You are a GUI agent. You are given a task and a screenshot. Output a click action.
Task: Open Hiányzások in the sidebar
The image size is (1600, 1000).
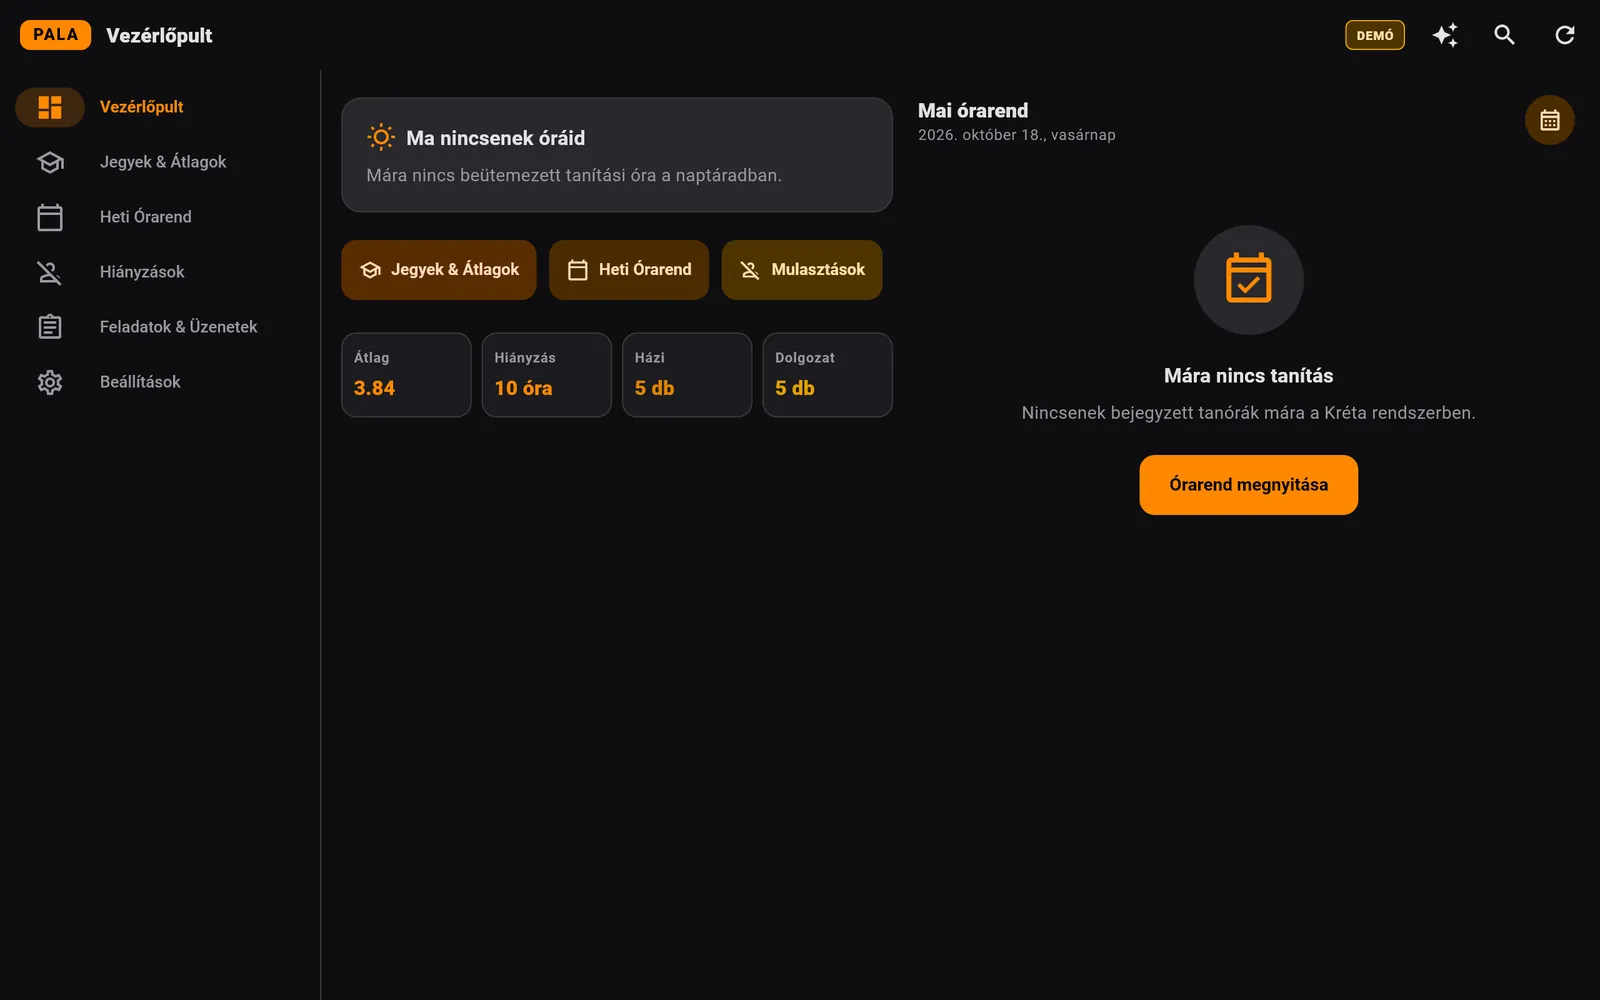(142, 272)
